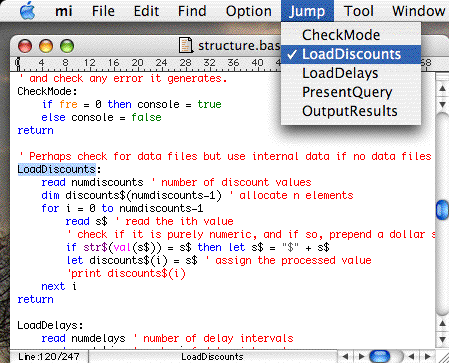Click the top scroll-down arrow
The width and height of the screenshot is (449, 363).
442,104
